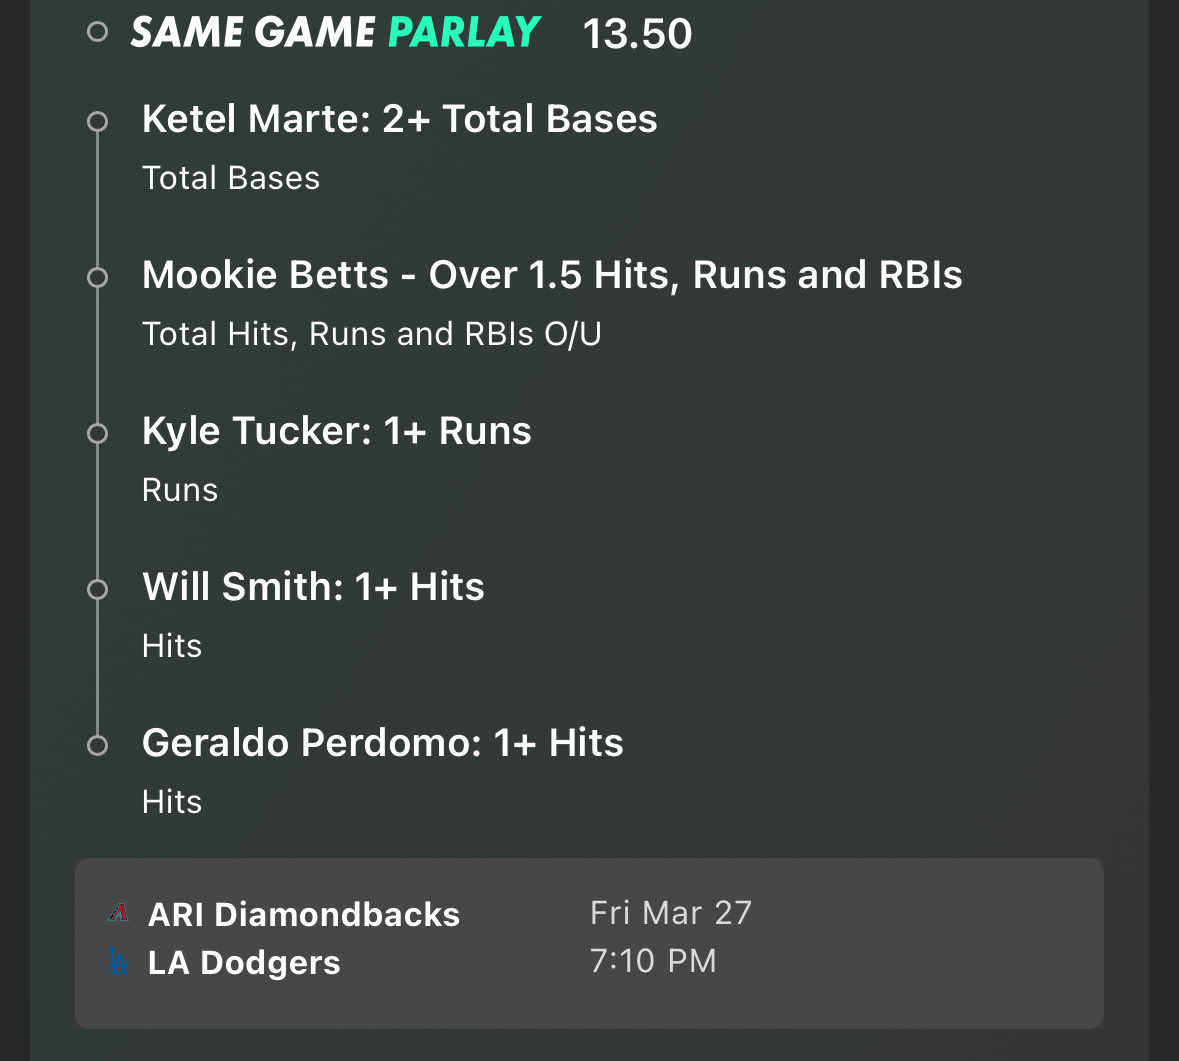Open the Same Game Parlay header
The height and width of the screenshot is (1061, 1179).
335,33
